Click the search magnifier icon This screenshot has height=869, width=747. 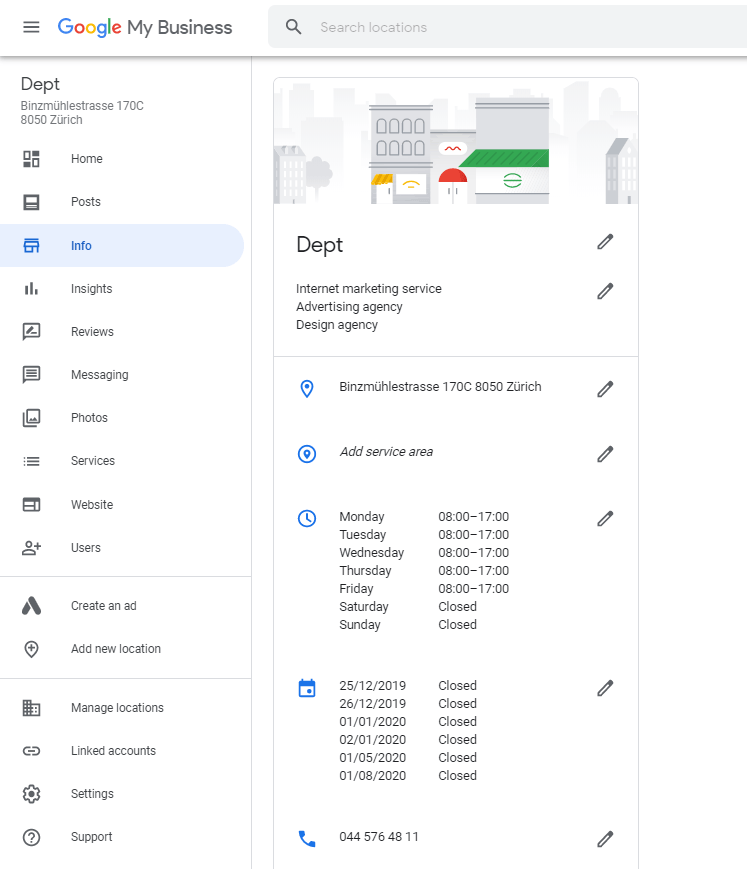tap(294, 27)
